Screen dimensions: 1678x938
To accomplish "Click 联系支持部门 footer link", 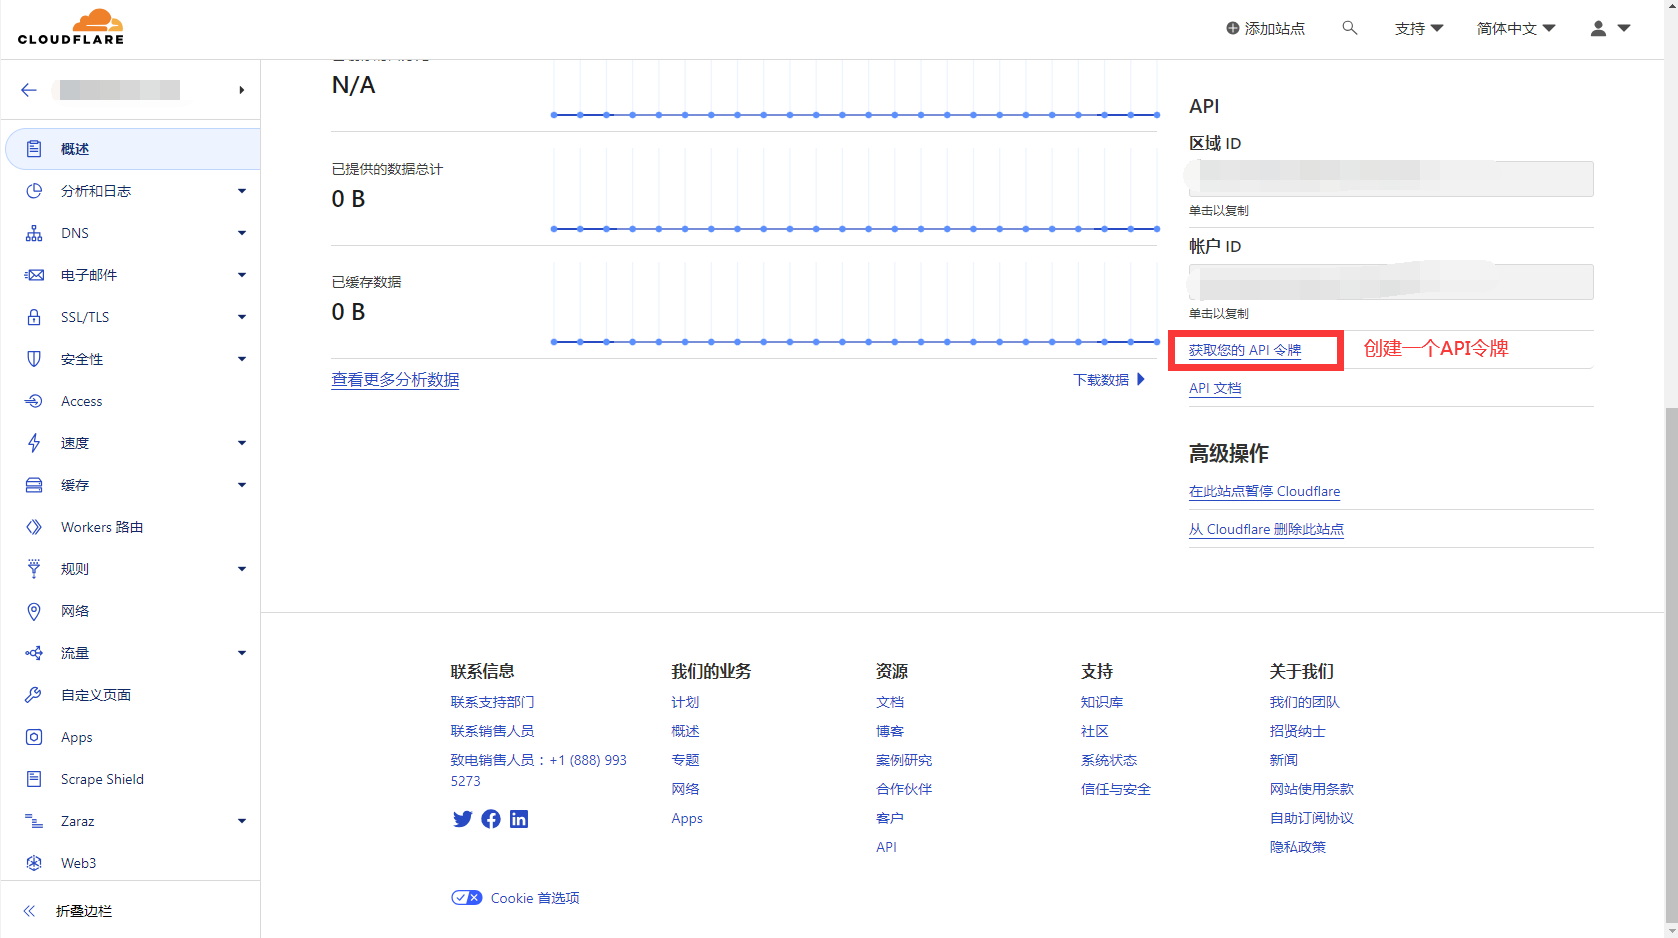I will (492, 702).
